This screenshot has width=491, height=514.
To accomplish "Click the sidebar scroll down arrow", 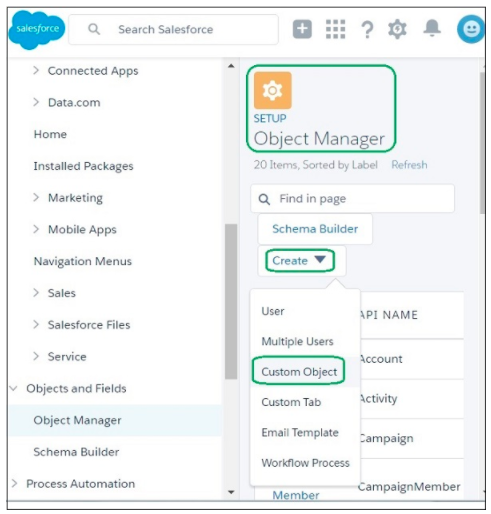I will [x=231, y=492].
